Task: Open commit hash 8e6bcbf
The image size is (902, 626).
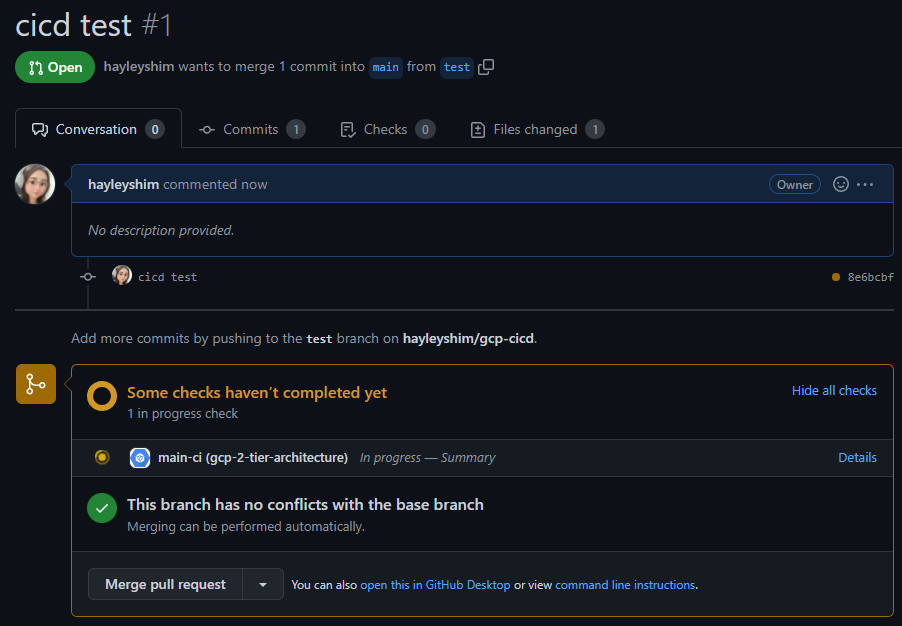Action: click(870, 277)
